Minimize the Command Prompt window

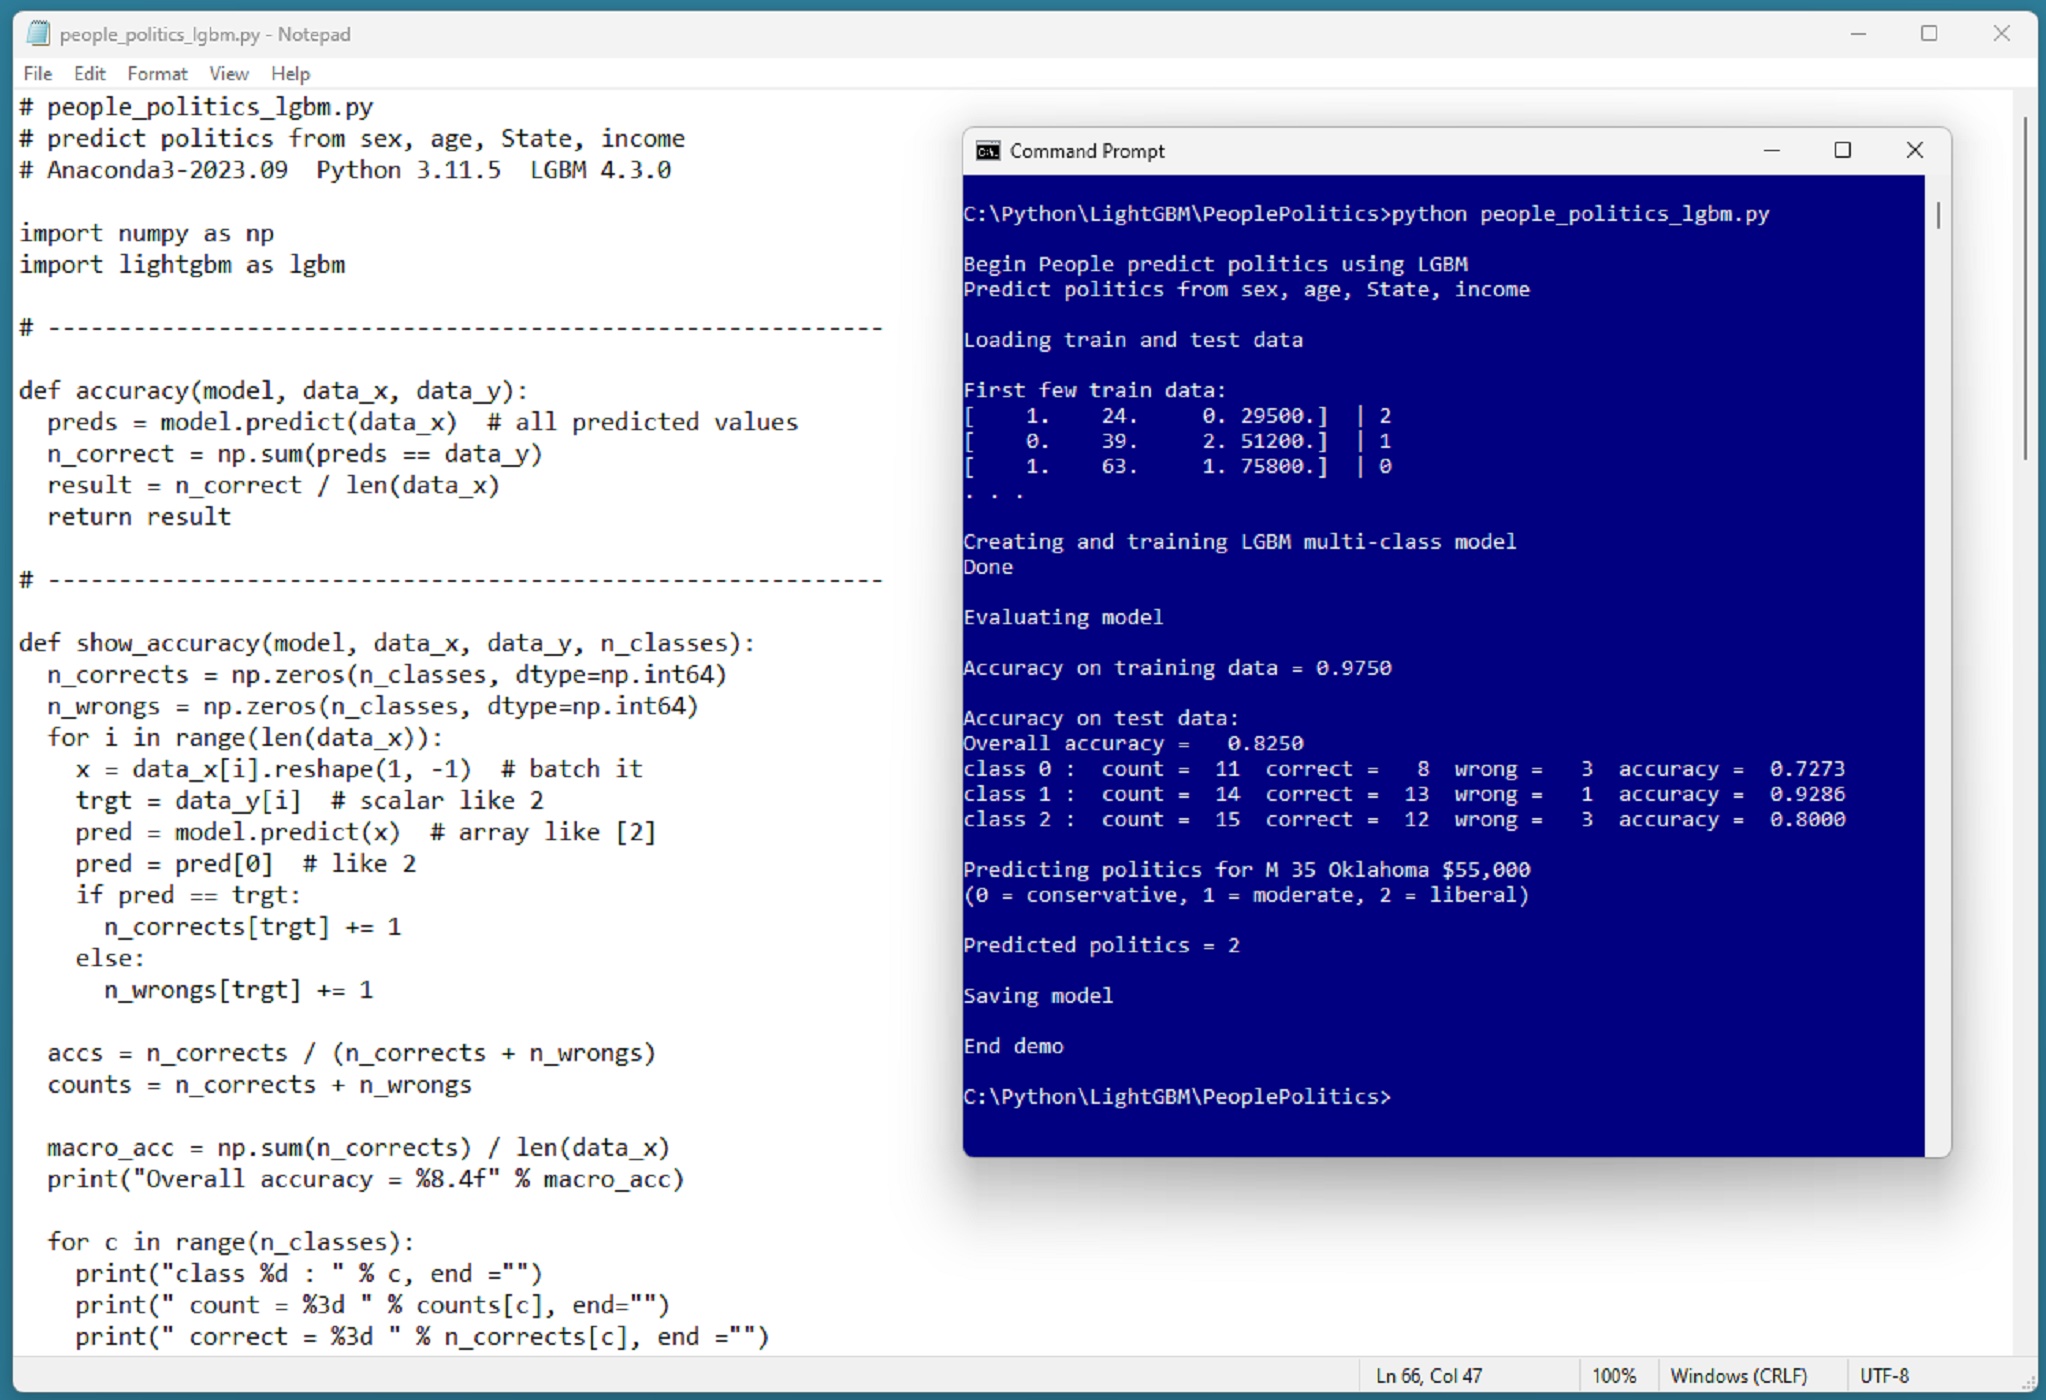[x=1771, y=151]
